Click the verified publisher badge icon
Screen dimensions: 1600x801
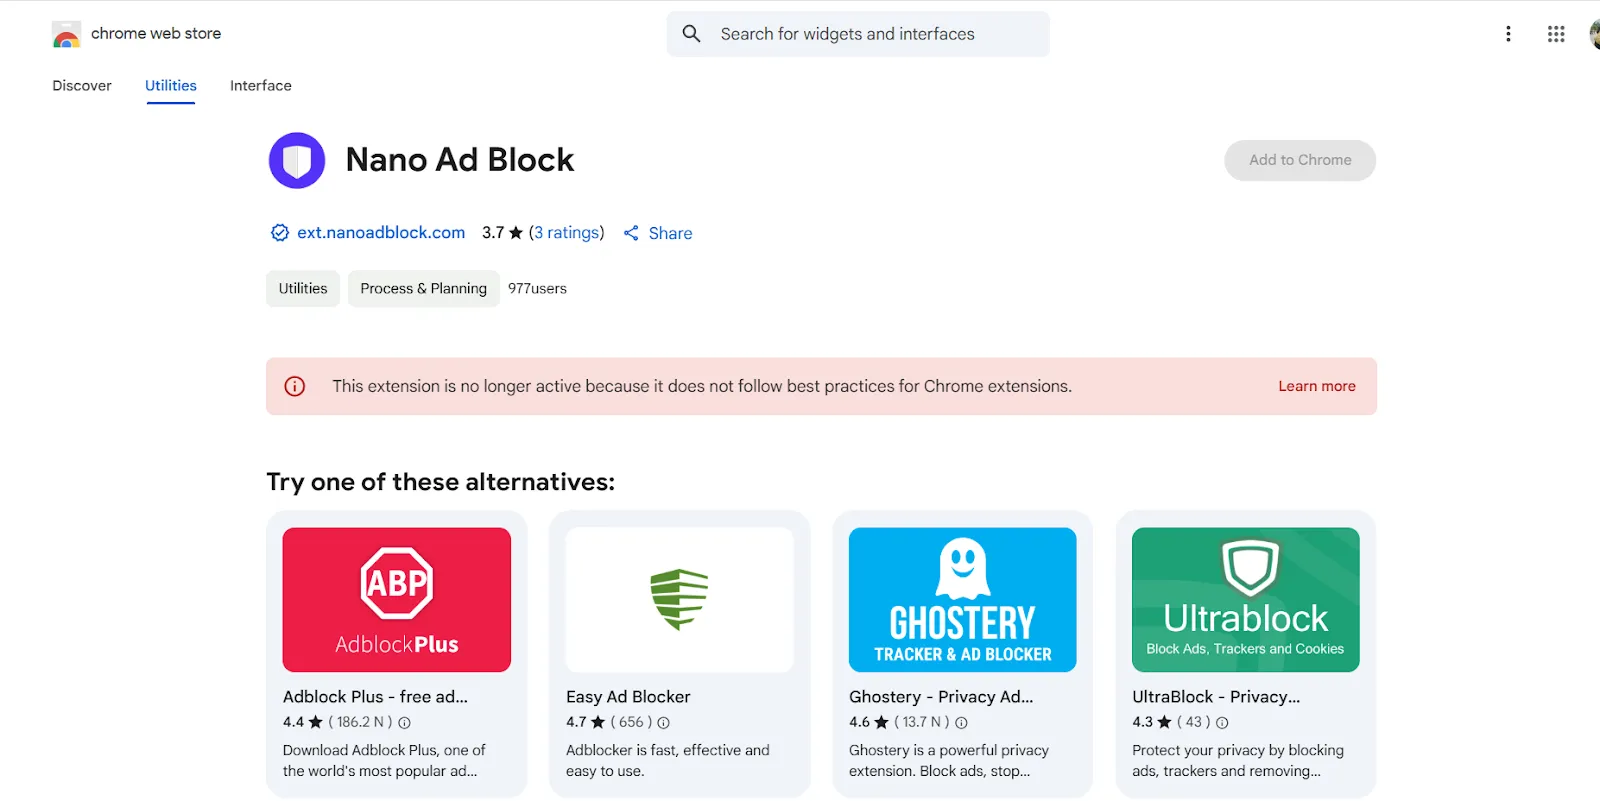point(280,233)
